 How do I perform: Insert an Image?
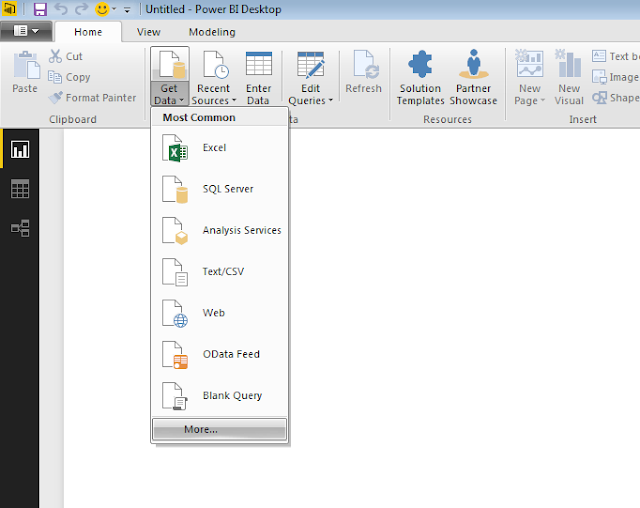pyautogui.click(x=615, y=77)
